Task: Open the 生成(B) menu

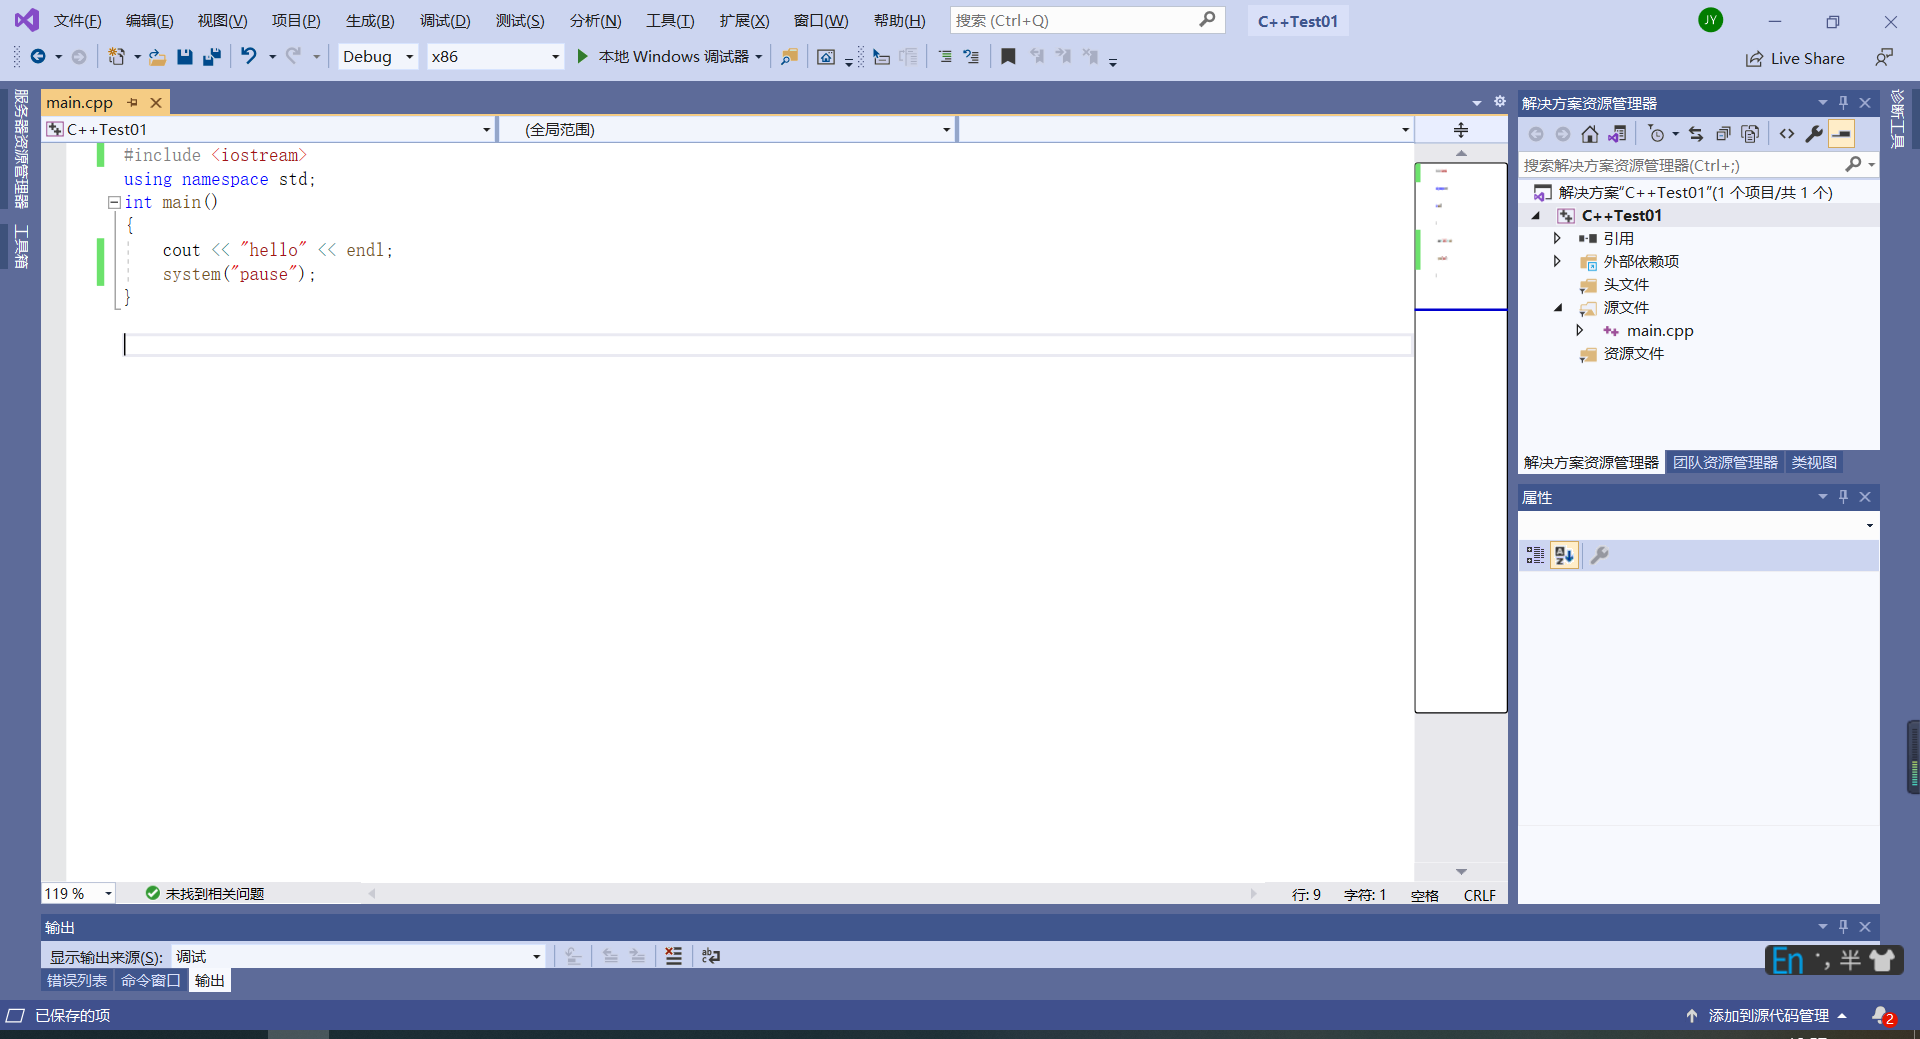Action: click(370, 21)
